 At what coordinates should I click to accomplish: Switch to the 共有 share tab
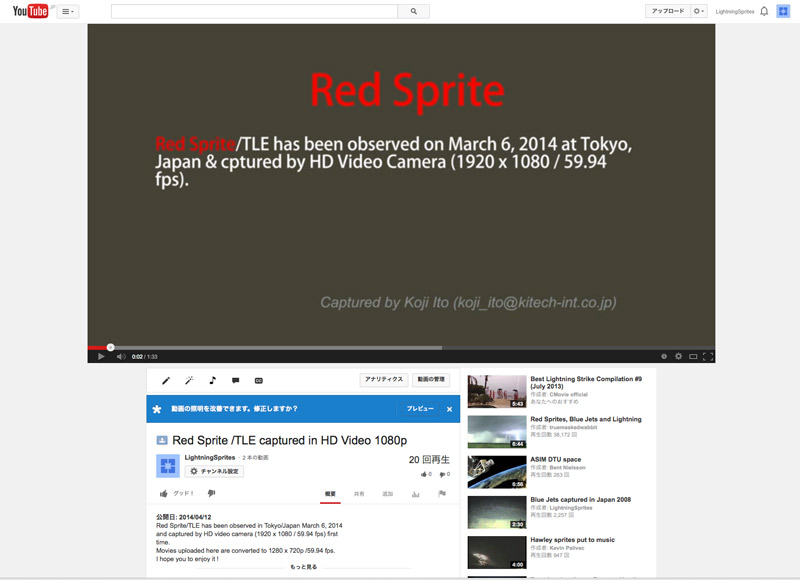click(359, 494)
